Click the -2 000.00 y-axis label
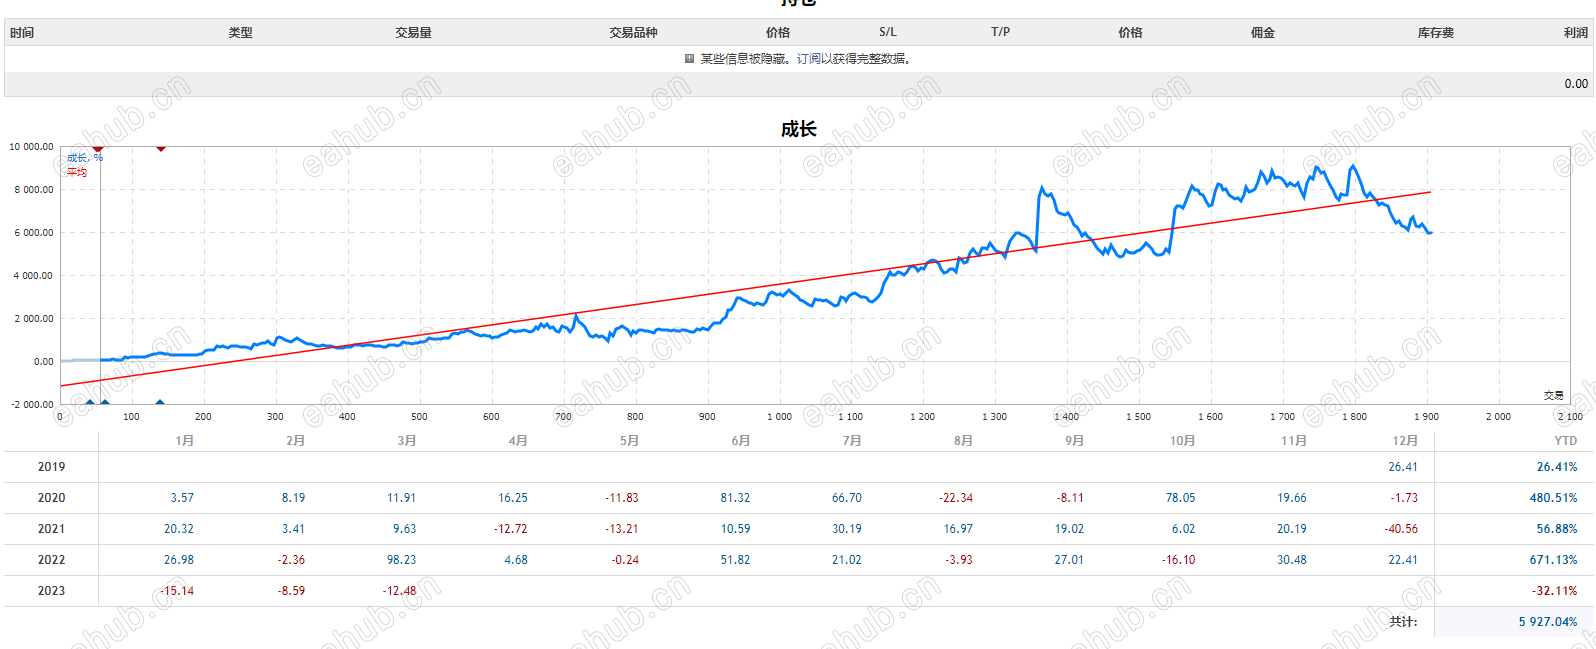1596x649 pixels. click(x=31, y=405)
